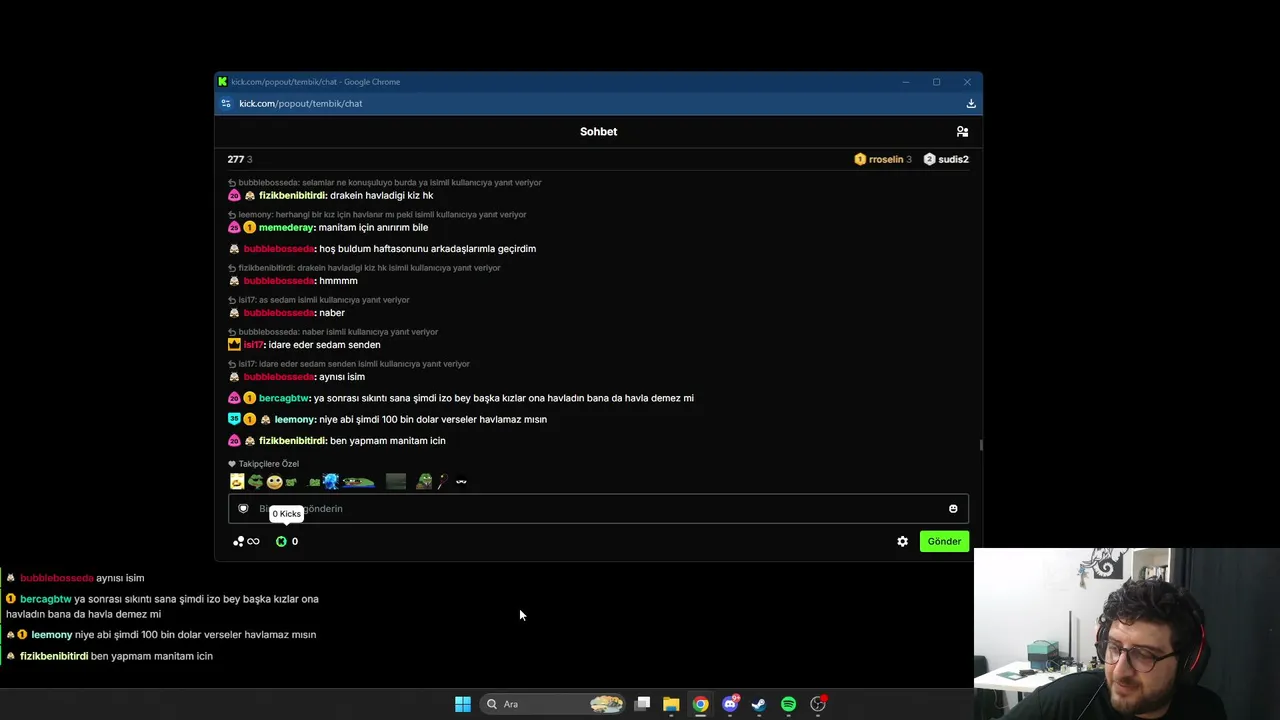Open Task View on taskbar
Viewport: 1280px width, 720px height.
643,704
